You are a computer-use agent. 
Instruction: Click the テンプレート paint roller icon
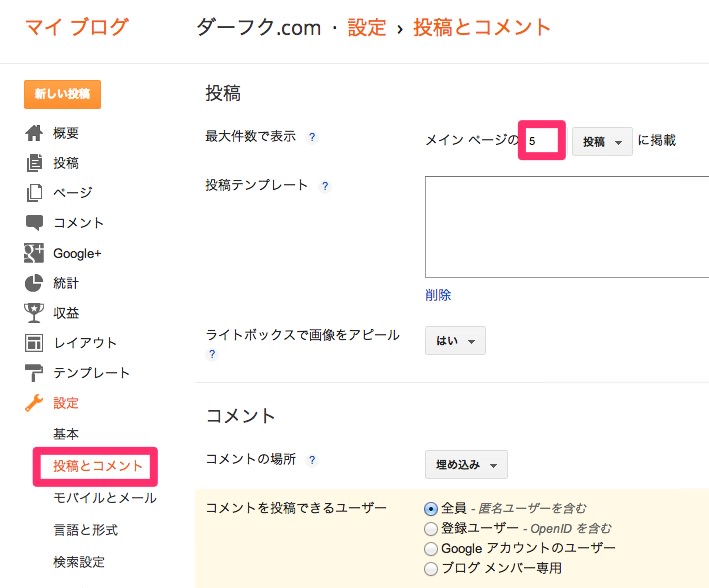click(x=34, y=373)
